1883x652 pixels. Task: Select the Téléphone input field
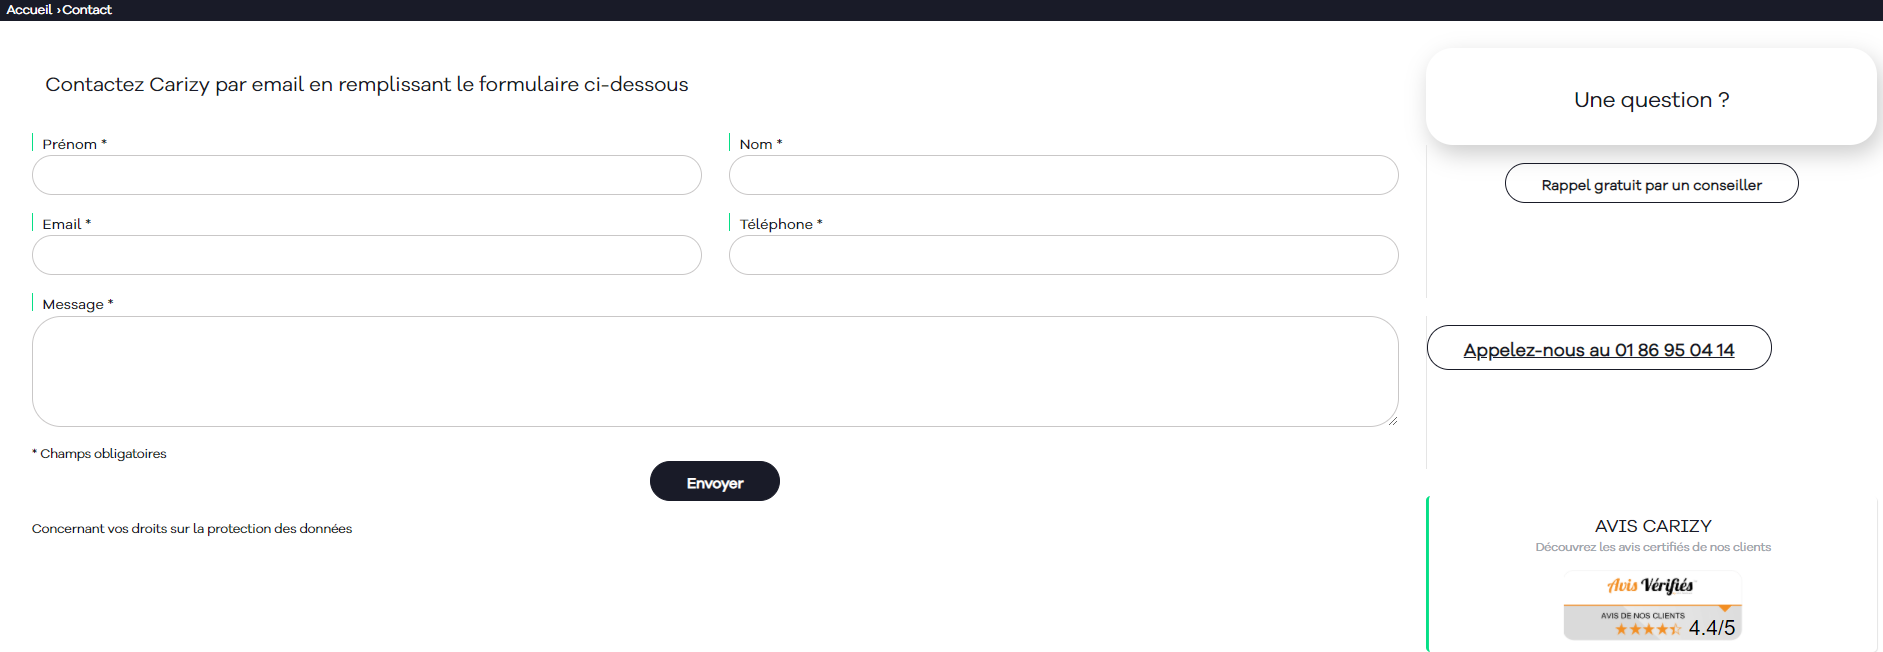coord(1064,255)
